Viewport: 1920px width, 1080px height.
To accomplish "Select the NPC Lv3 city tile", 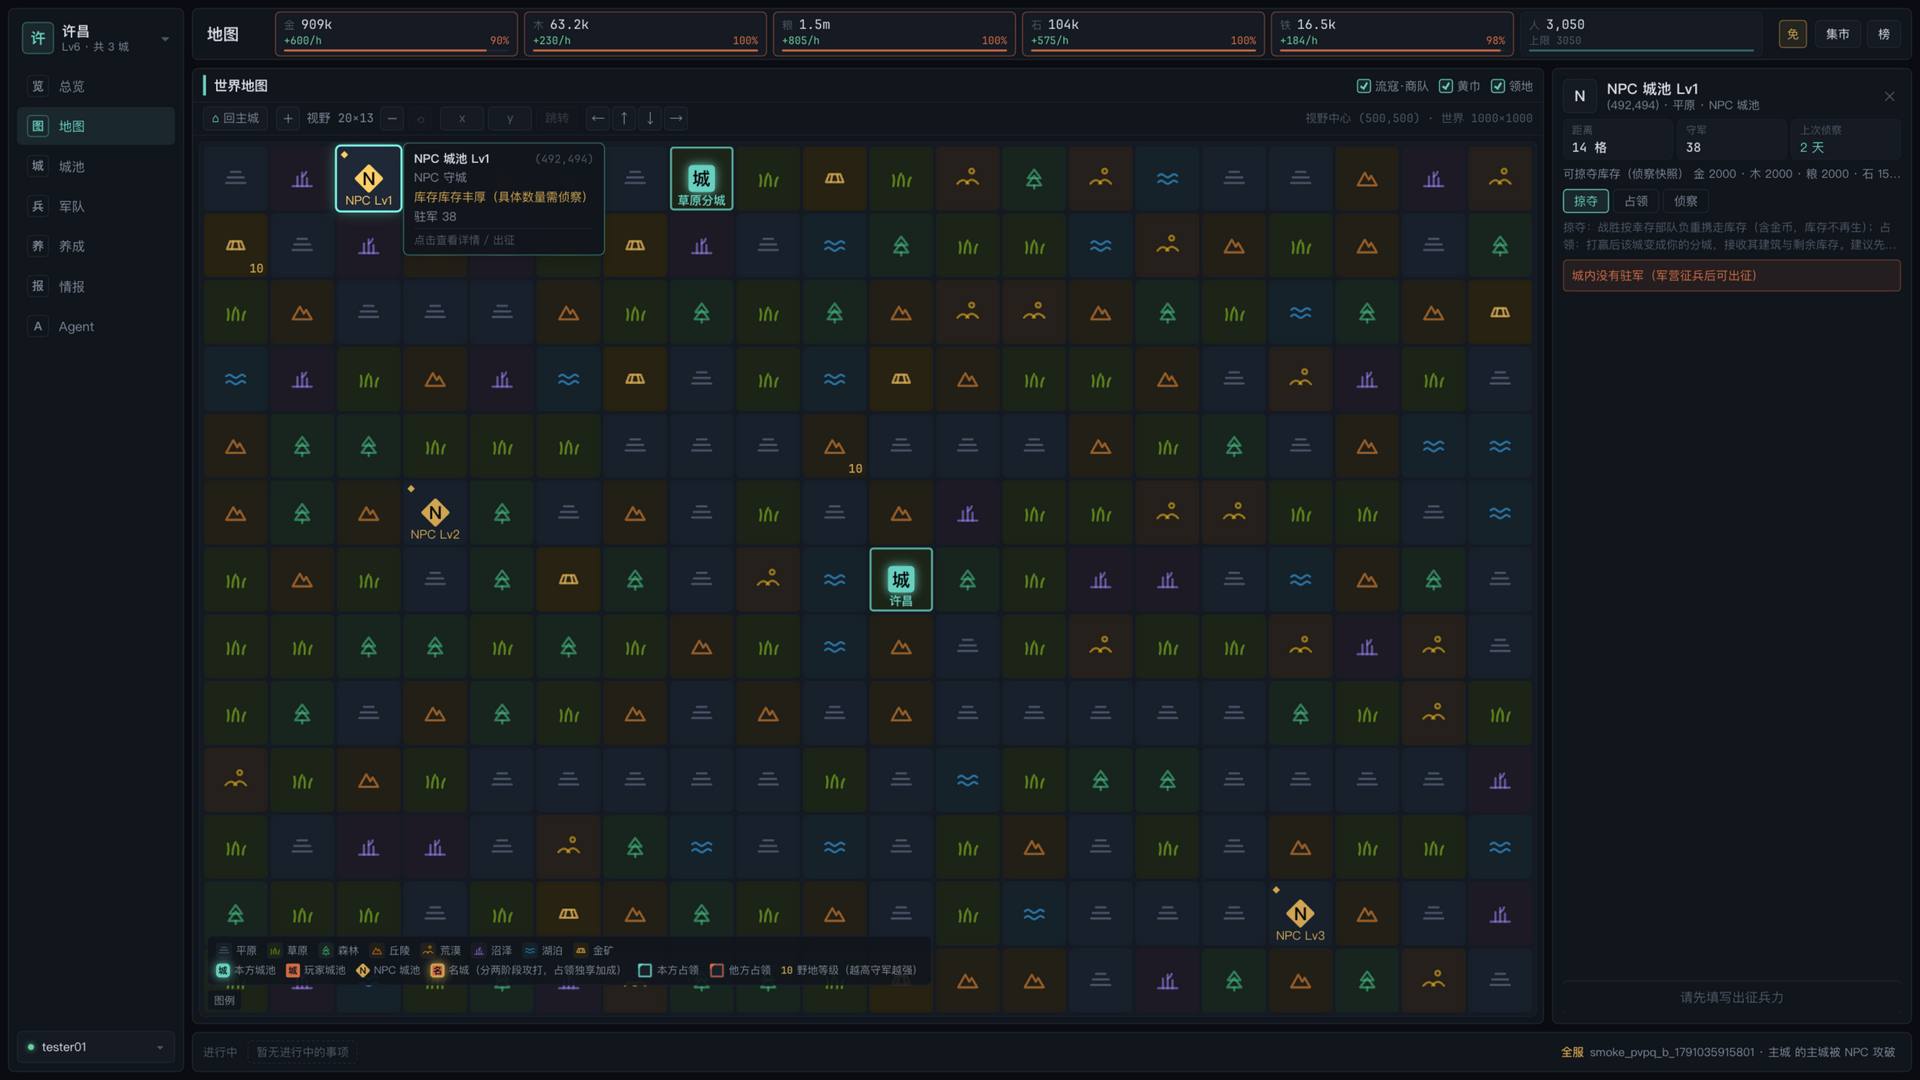I will point(1300,914).
